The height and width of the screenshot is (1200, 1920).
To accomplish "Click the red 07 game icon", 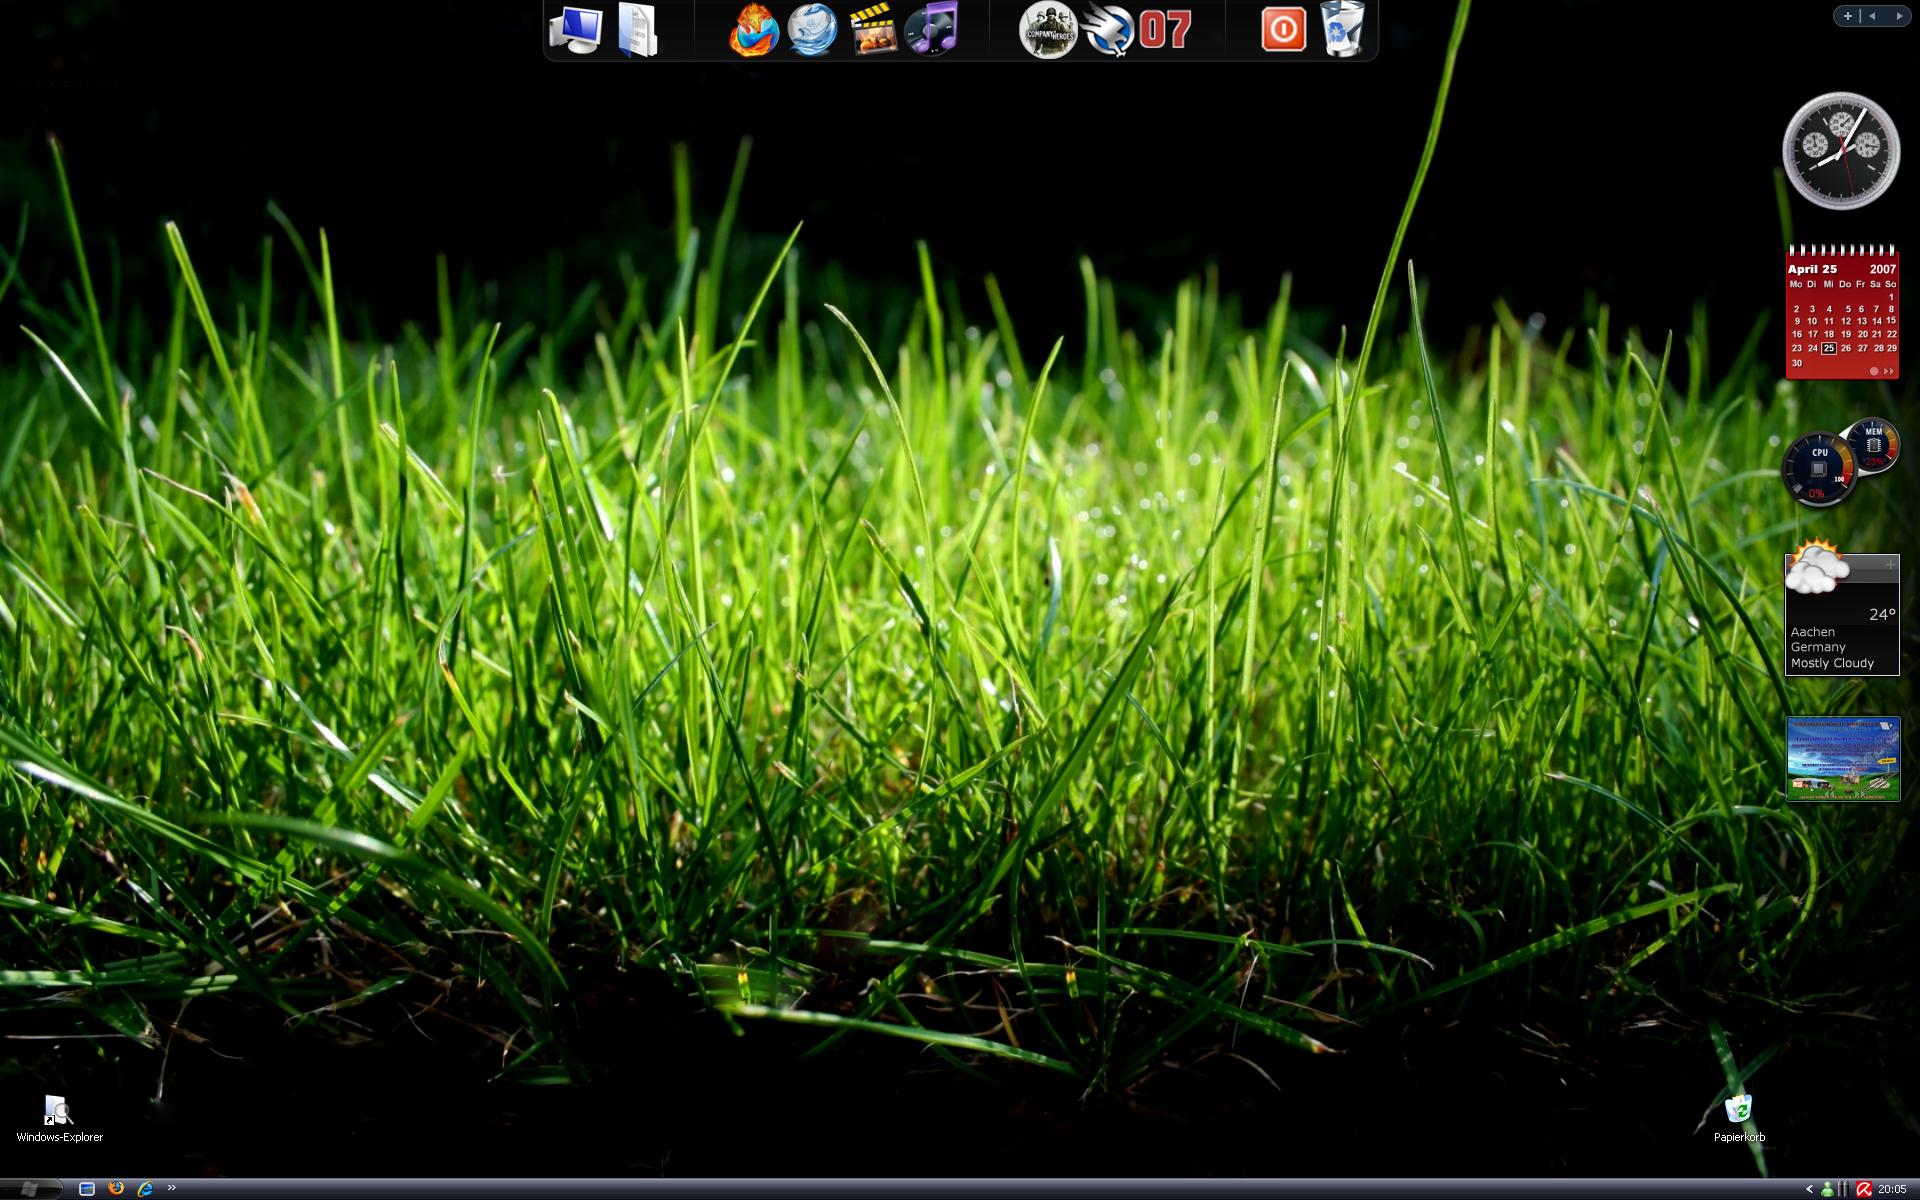I will pos(1165,30).
